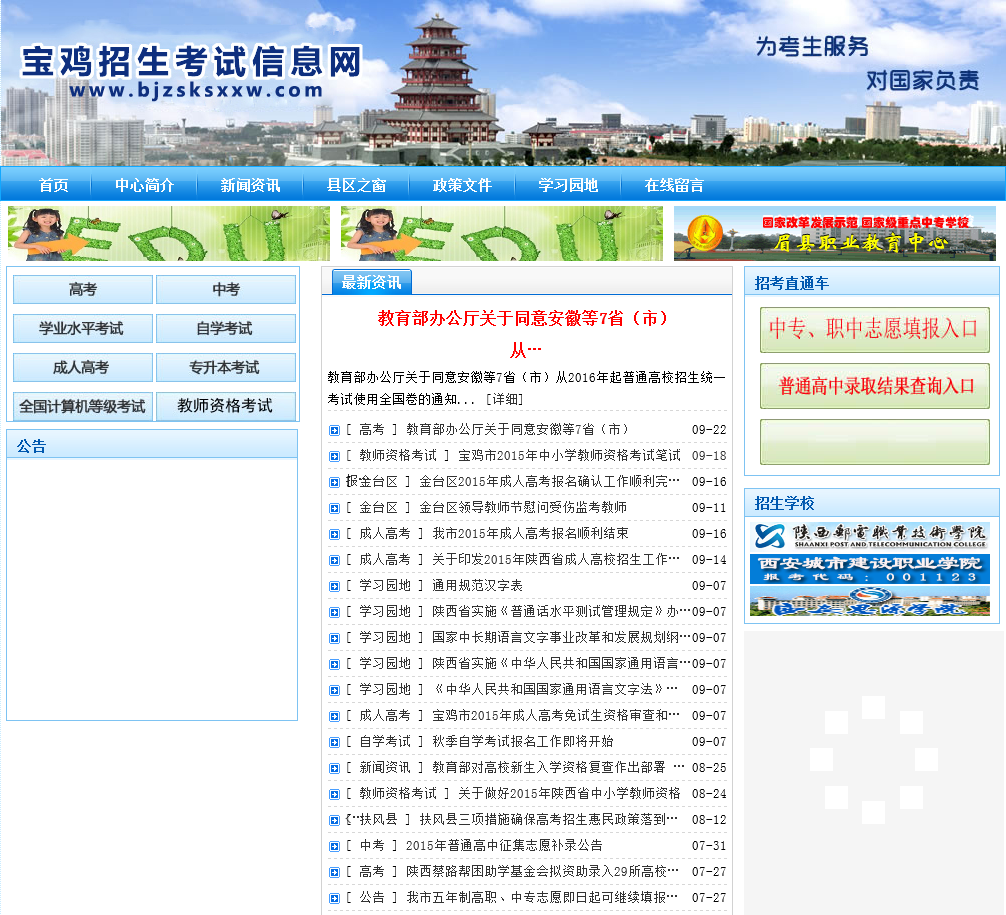
Task: Open 全国计算机等级考试 category
Action: 83,406
